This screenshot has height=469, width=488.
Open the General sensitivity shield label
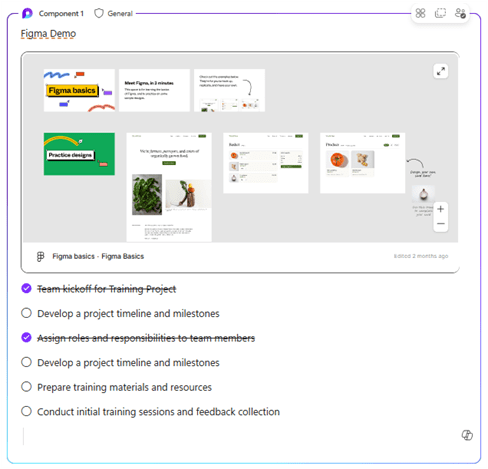[113, 13]
